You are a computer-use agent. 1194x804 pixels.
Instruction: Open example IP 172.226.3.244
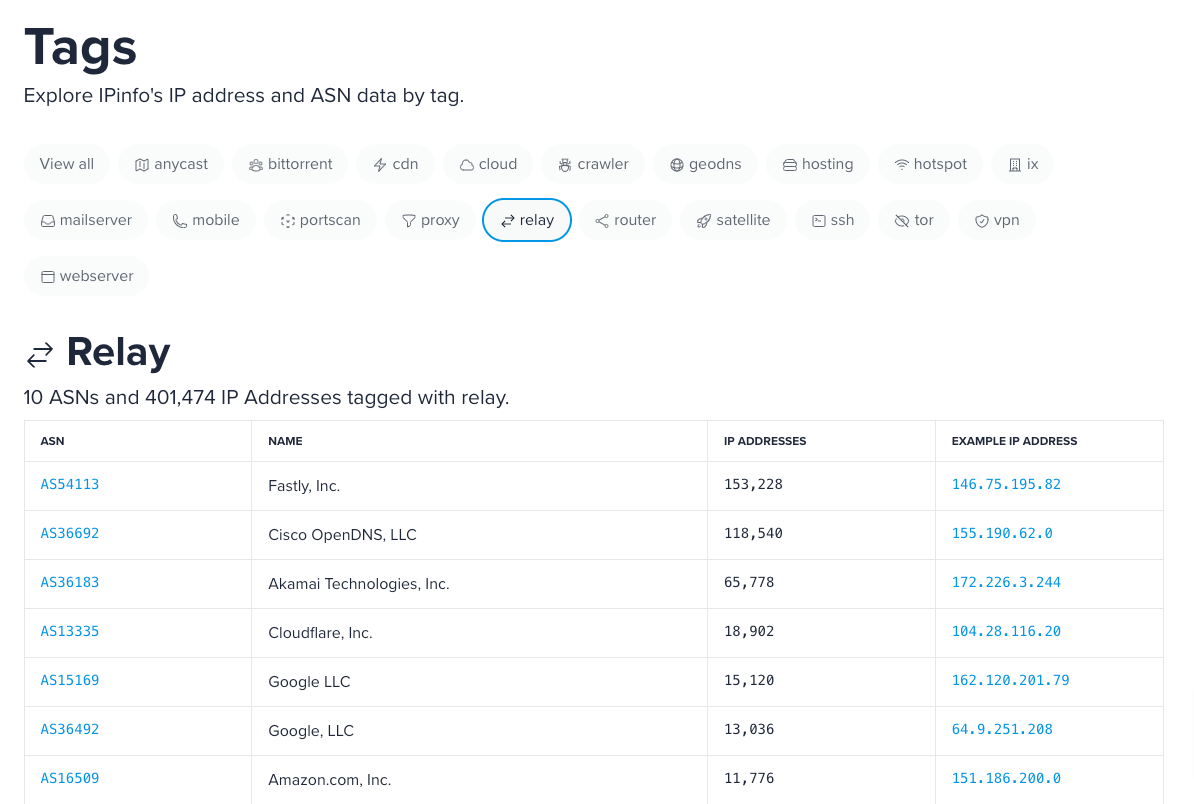(x=1006, y=582)
